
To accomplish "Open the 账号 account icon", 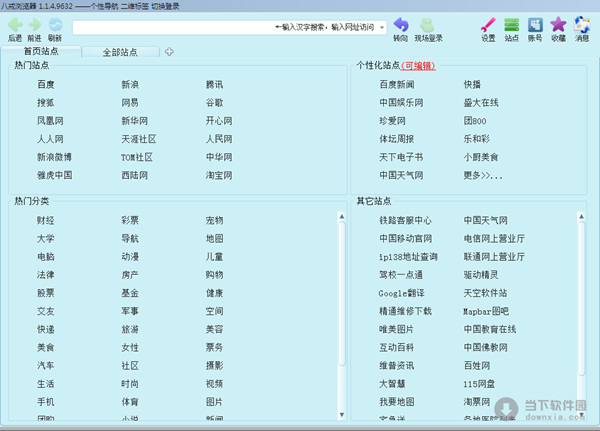I will point(535,25).
